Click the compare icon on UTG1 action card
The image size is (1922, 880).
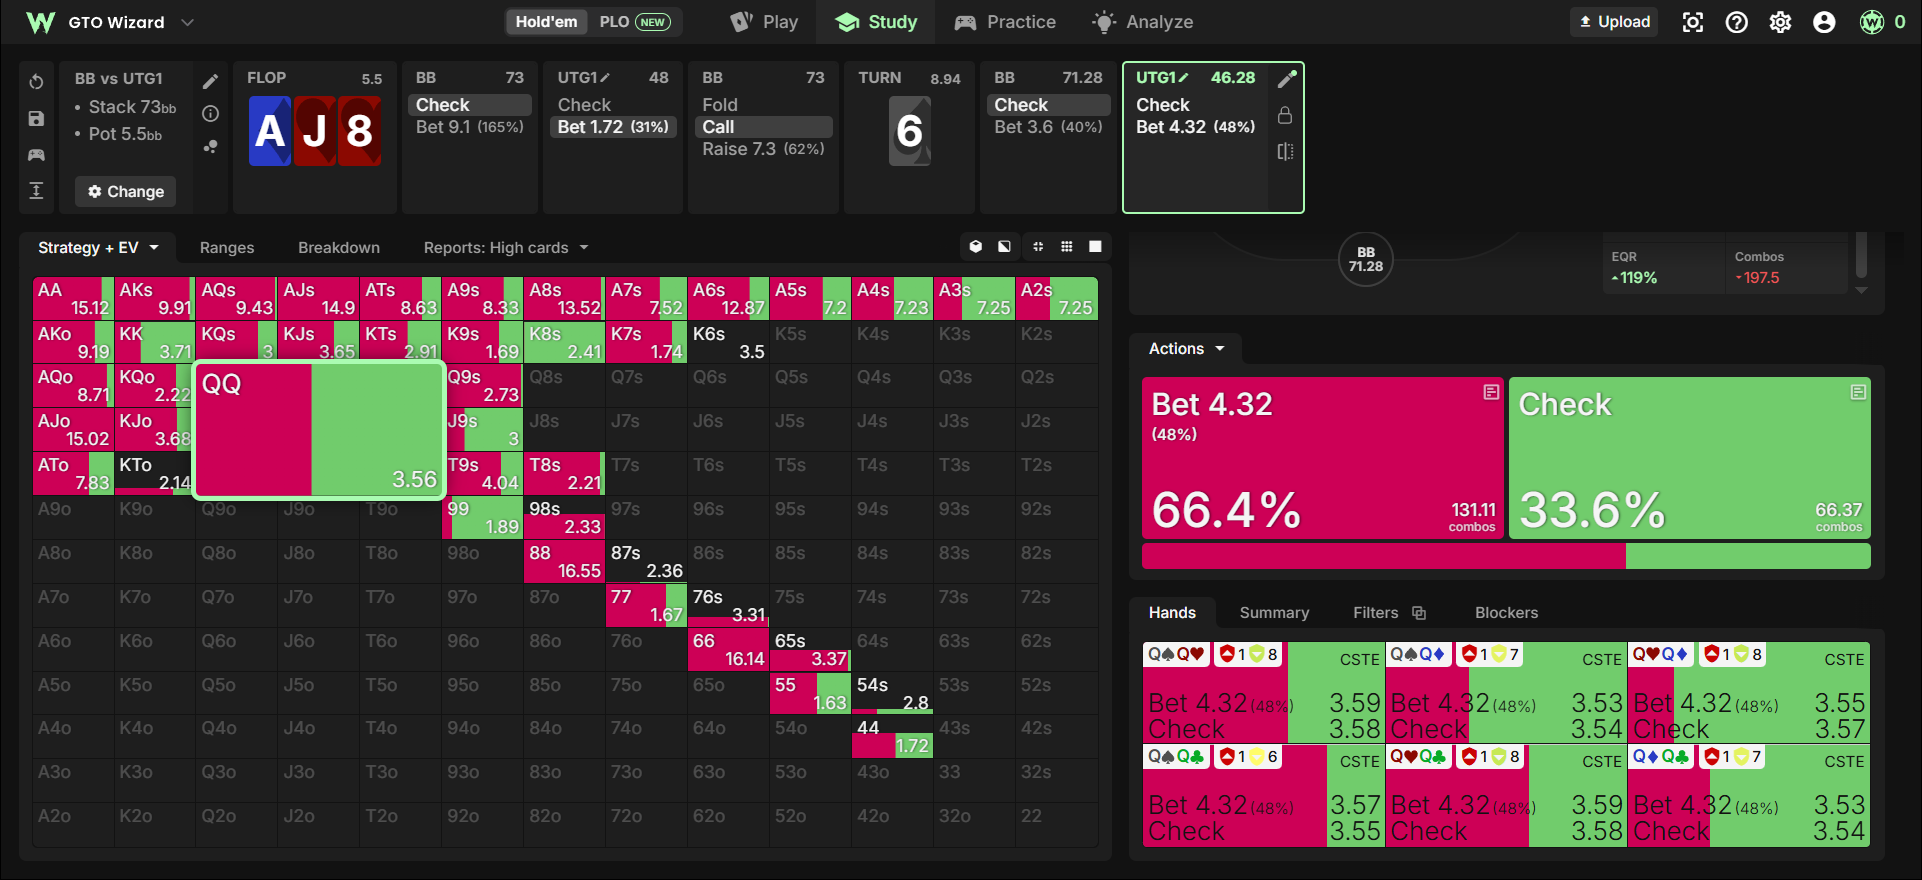point(1286,152)
